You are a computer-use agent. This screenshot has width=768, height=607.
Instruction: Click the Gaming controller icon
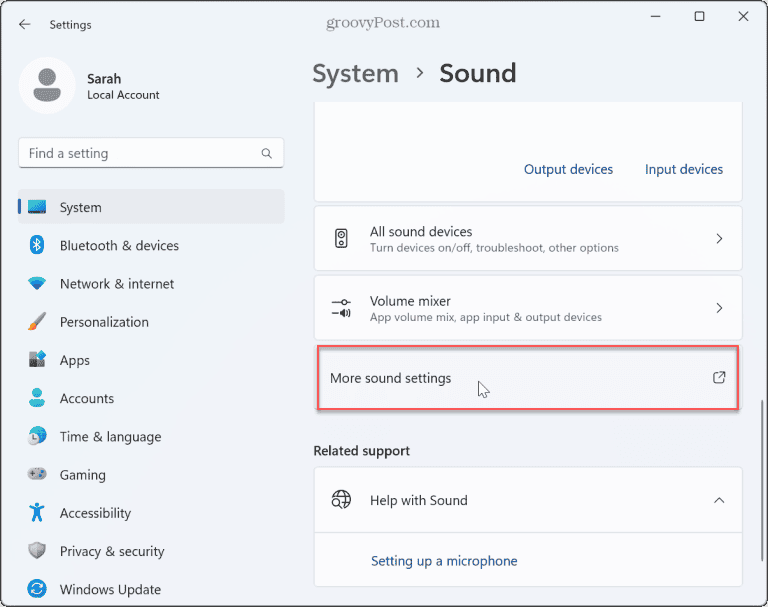pyautogui.click(x=37, y=475)
